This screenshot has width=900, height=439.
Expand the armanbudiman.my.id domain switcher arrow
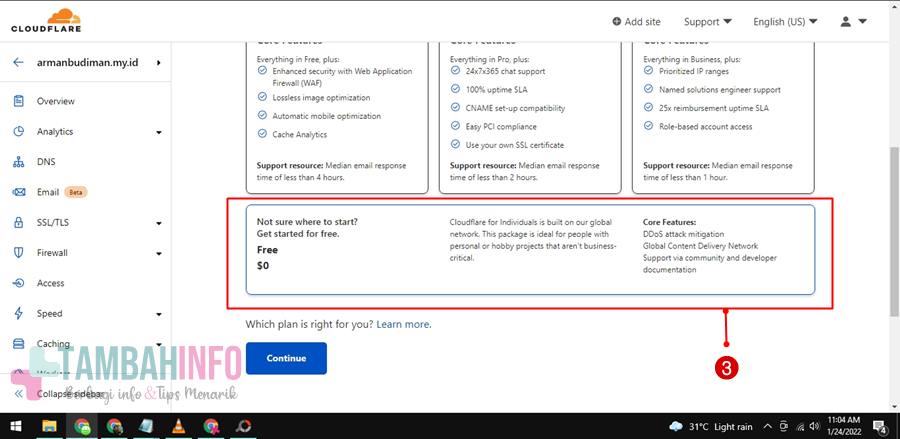coord(158,63)
